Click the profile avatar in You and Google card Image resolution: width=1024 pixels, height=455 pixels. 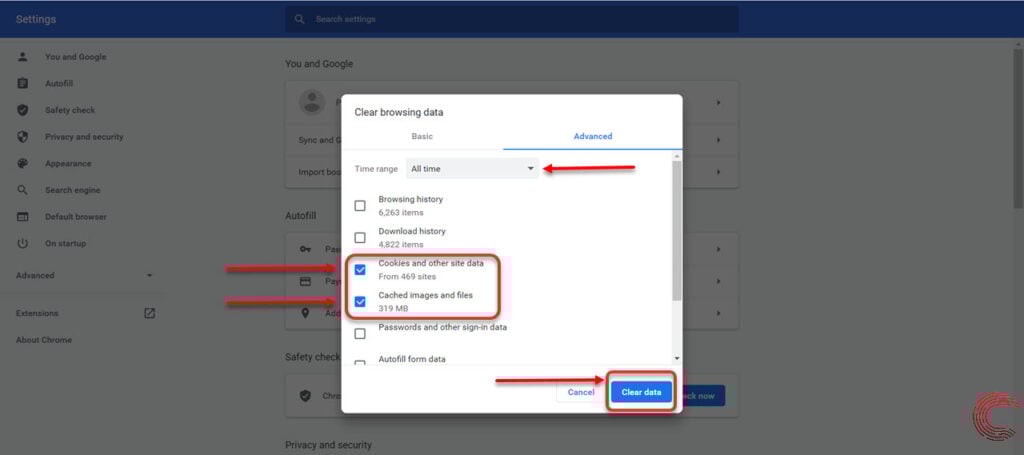(x=312, y=102)
